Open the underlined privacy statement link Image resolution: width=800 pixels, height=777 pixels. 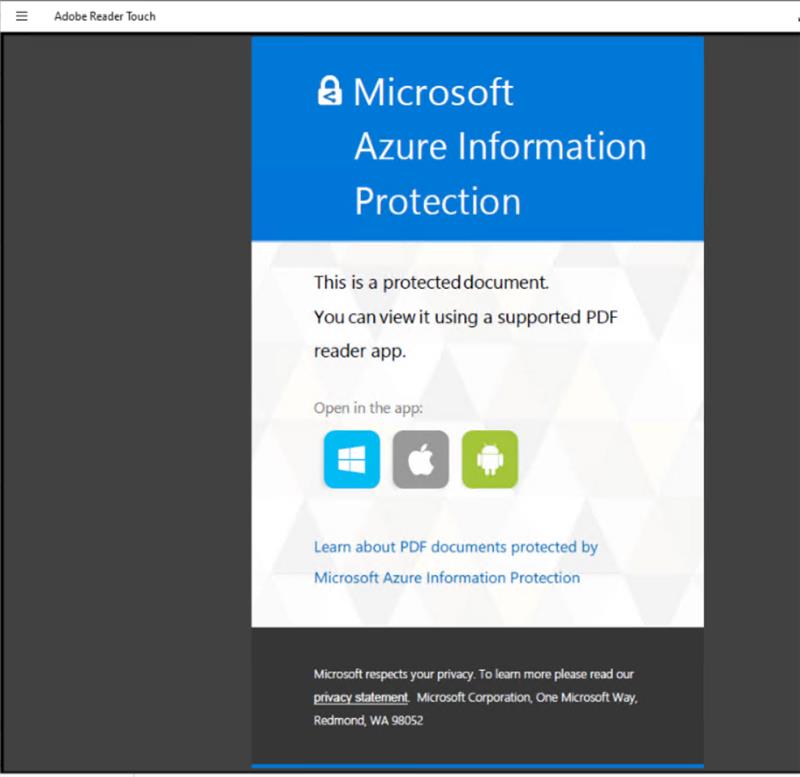coord(361,697)
